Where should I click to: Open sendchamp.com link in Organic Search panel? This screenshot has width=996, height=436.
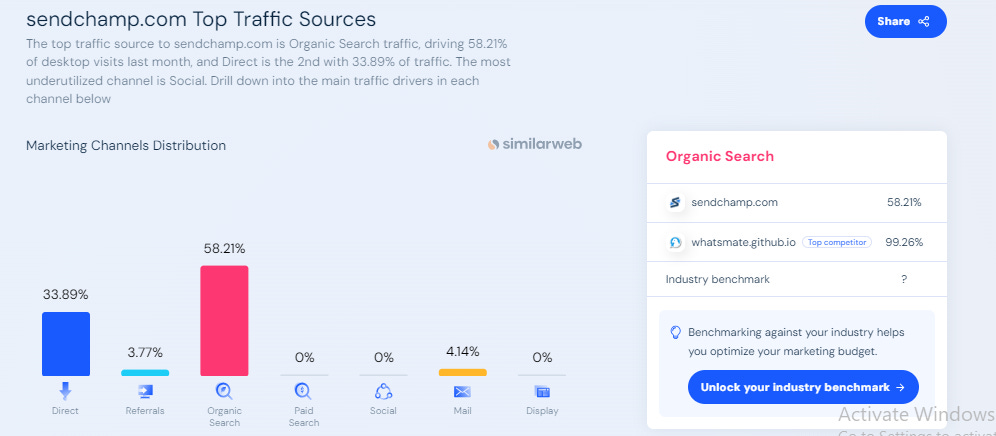734,203
